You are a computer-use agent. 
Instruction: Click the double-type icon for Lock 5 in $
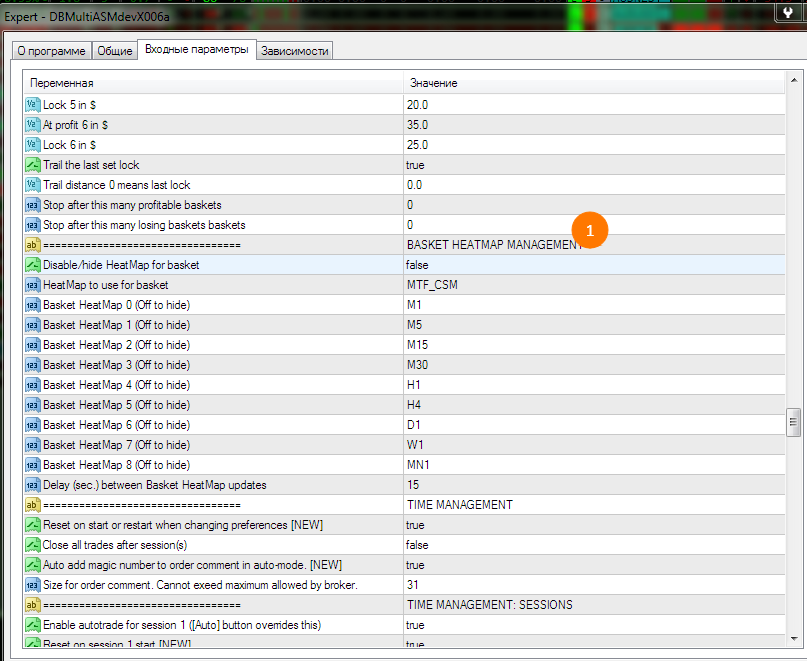pyautogui.click(x=32, y=105)
